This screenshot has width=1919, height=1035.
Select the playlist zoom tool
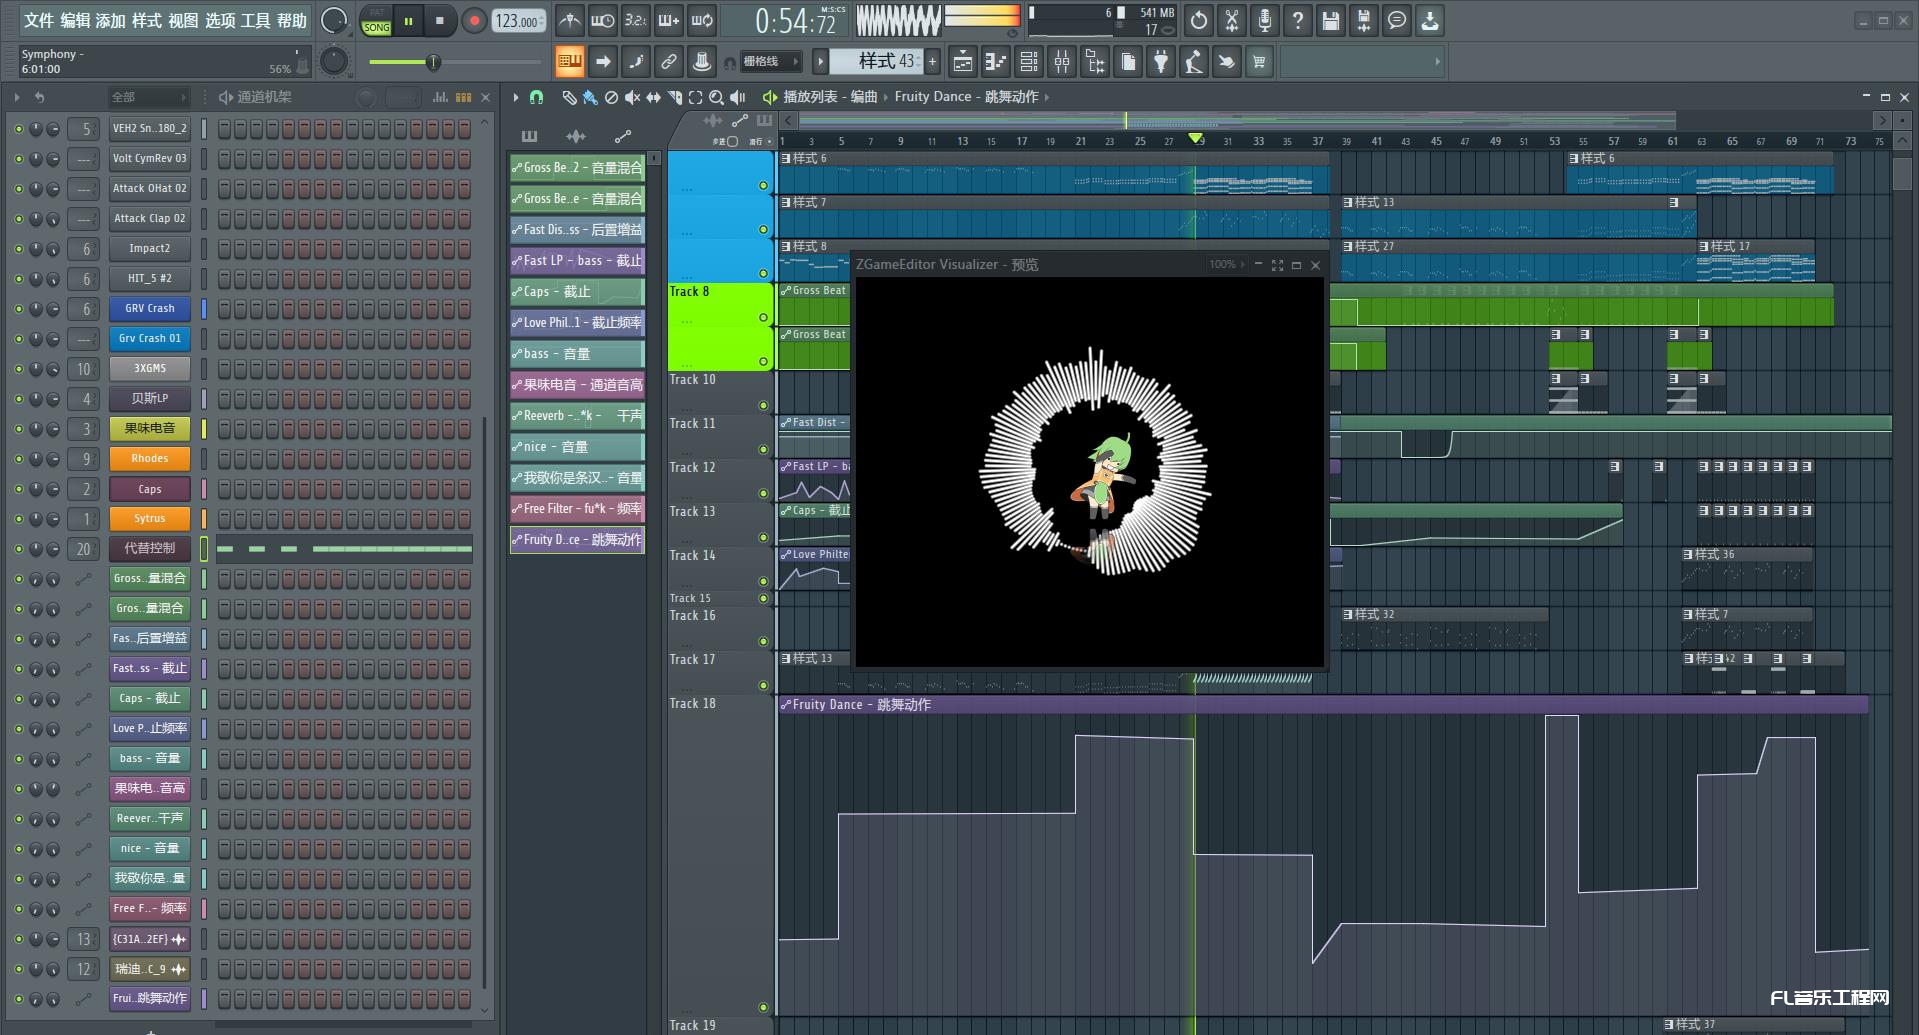tap(716, 97)
